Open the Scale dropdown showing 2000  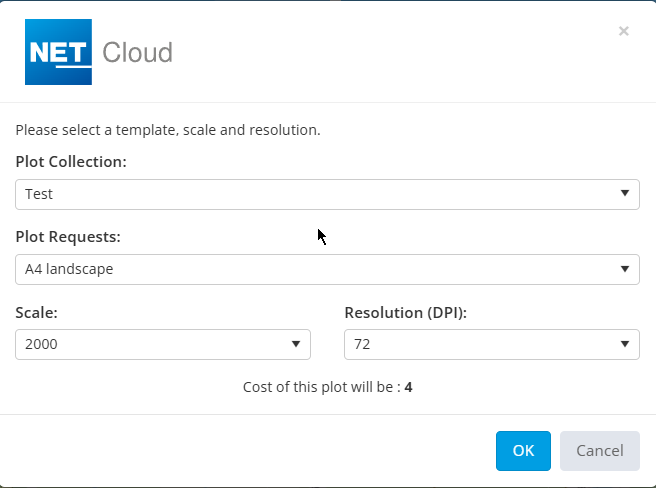(x=150, y=344)
